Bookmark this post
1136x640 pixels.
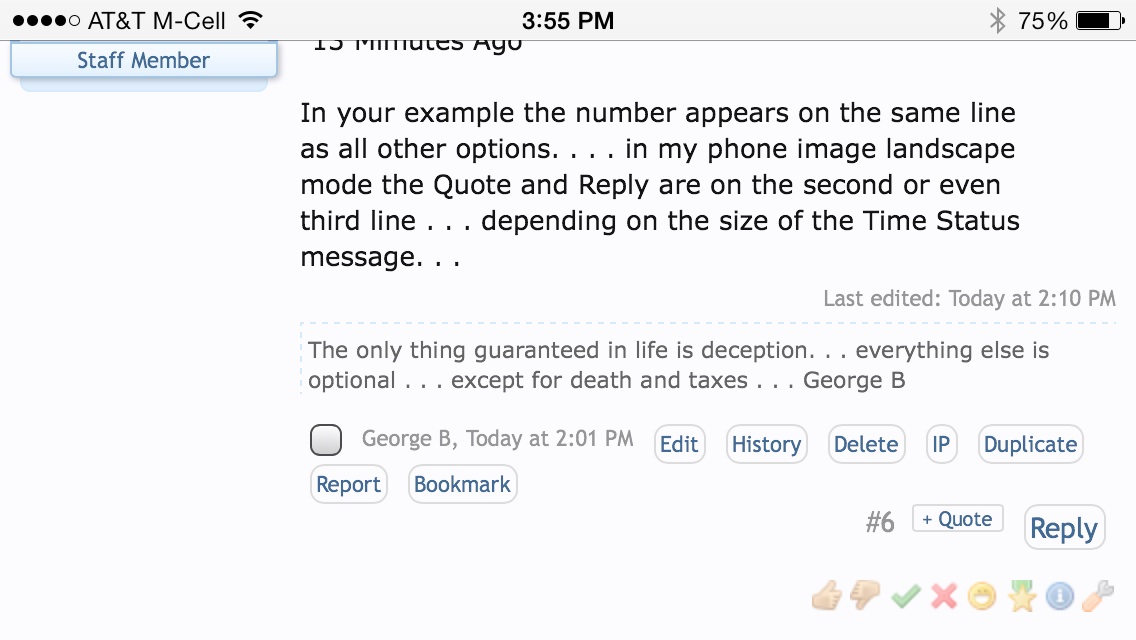tap(462, 484)
